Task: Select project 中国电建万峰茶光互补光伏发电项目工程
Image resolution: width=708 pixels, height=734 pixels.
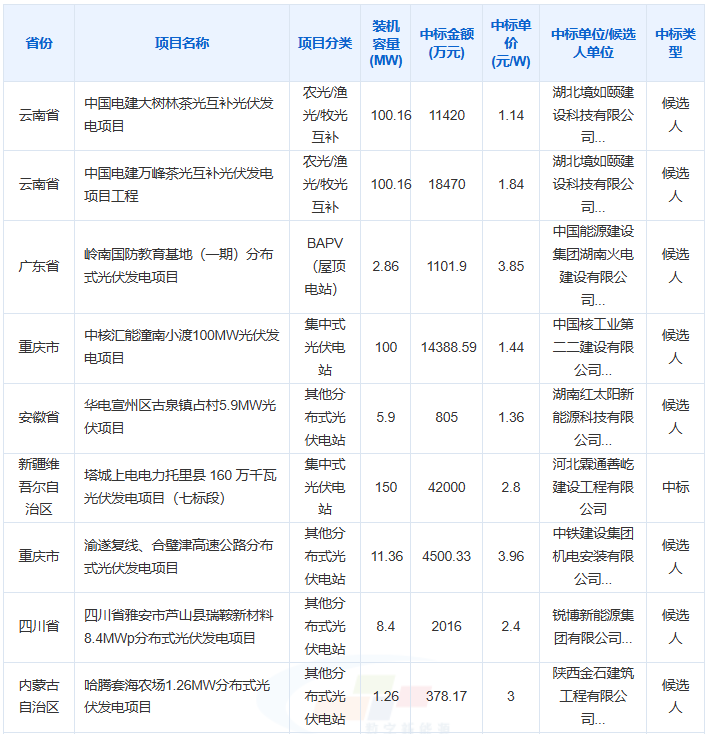Action: pyautogui.click(x=179, y=184)
